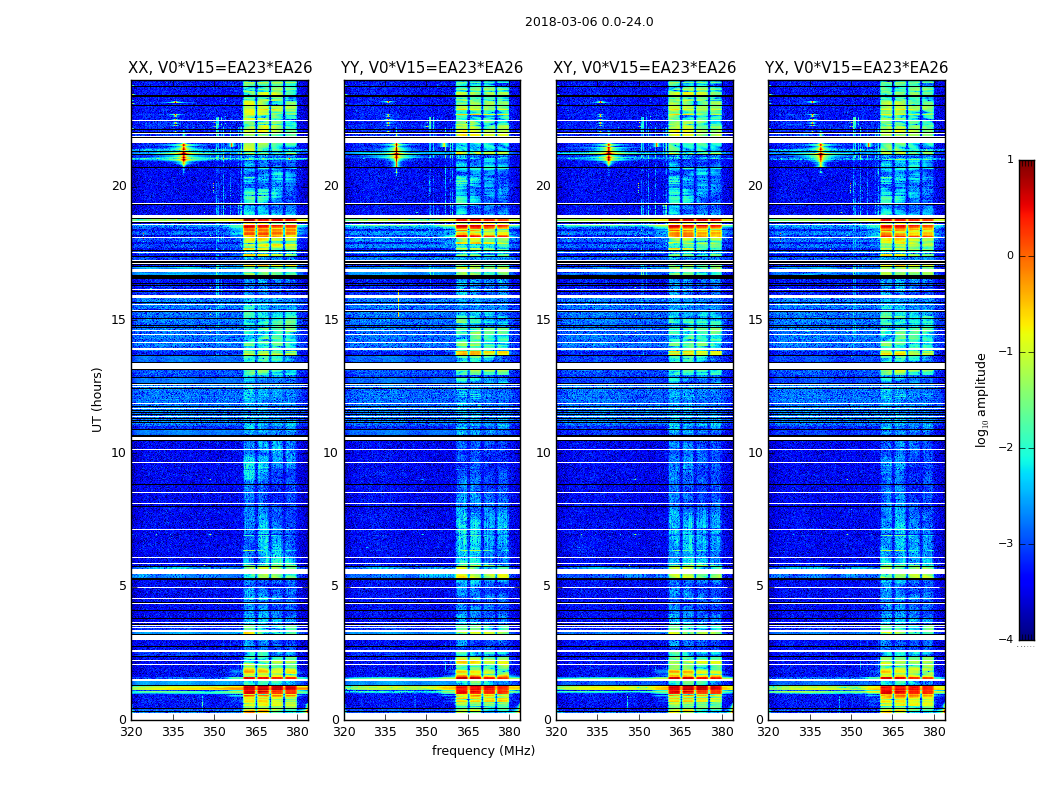The width and height of the screenshot is (1050, 800).
Task: Click the red hotspot near 338 MHz in XX panel
Action: point(183,155)
